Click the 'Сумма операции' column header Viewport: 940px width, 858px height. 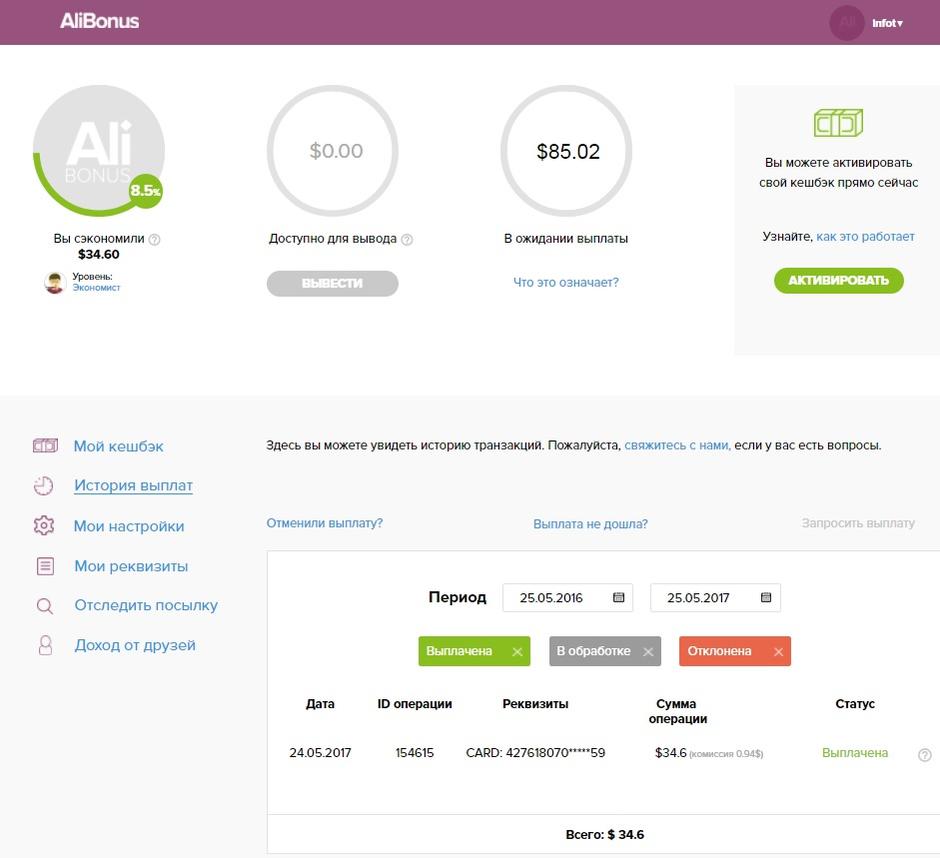coord(677,711)
